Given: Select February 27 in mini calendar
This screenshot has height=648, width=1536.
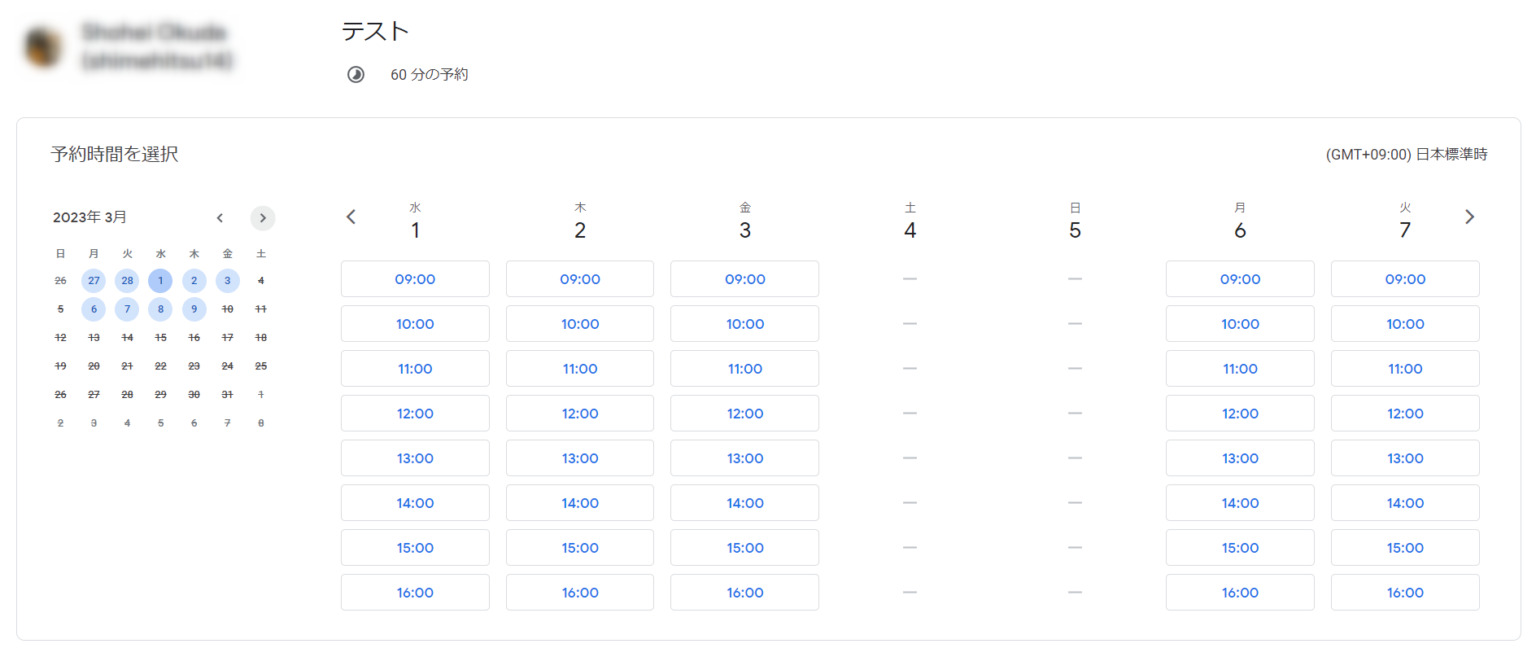Looking at the screenshot, I should point(93,281).
